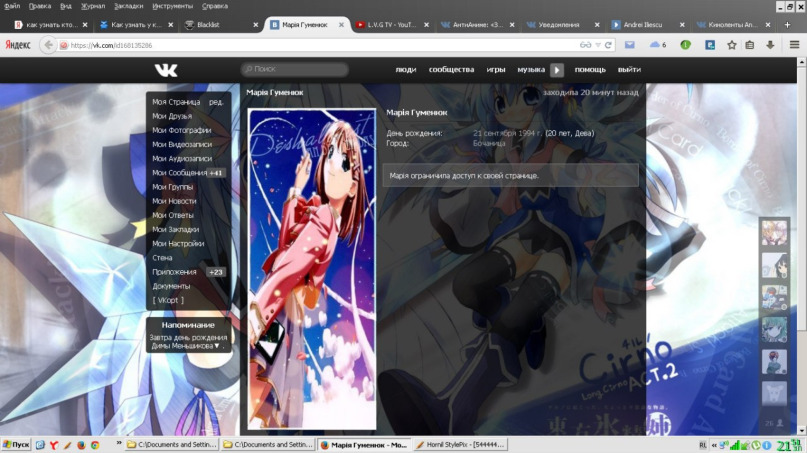Go to люди in VK header
807x453 pixels.
pos(406,69)
